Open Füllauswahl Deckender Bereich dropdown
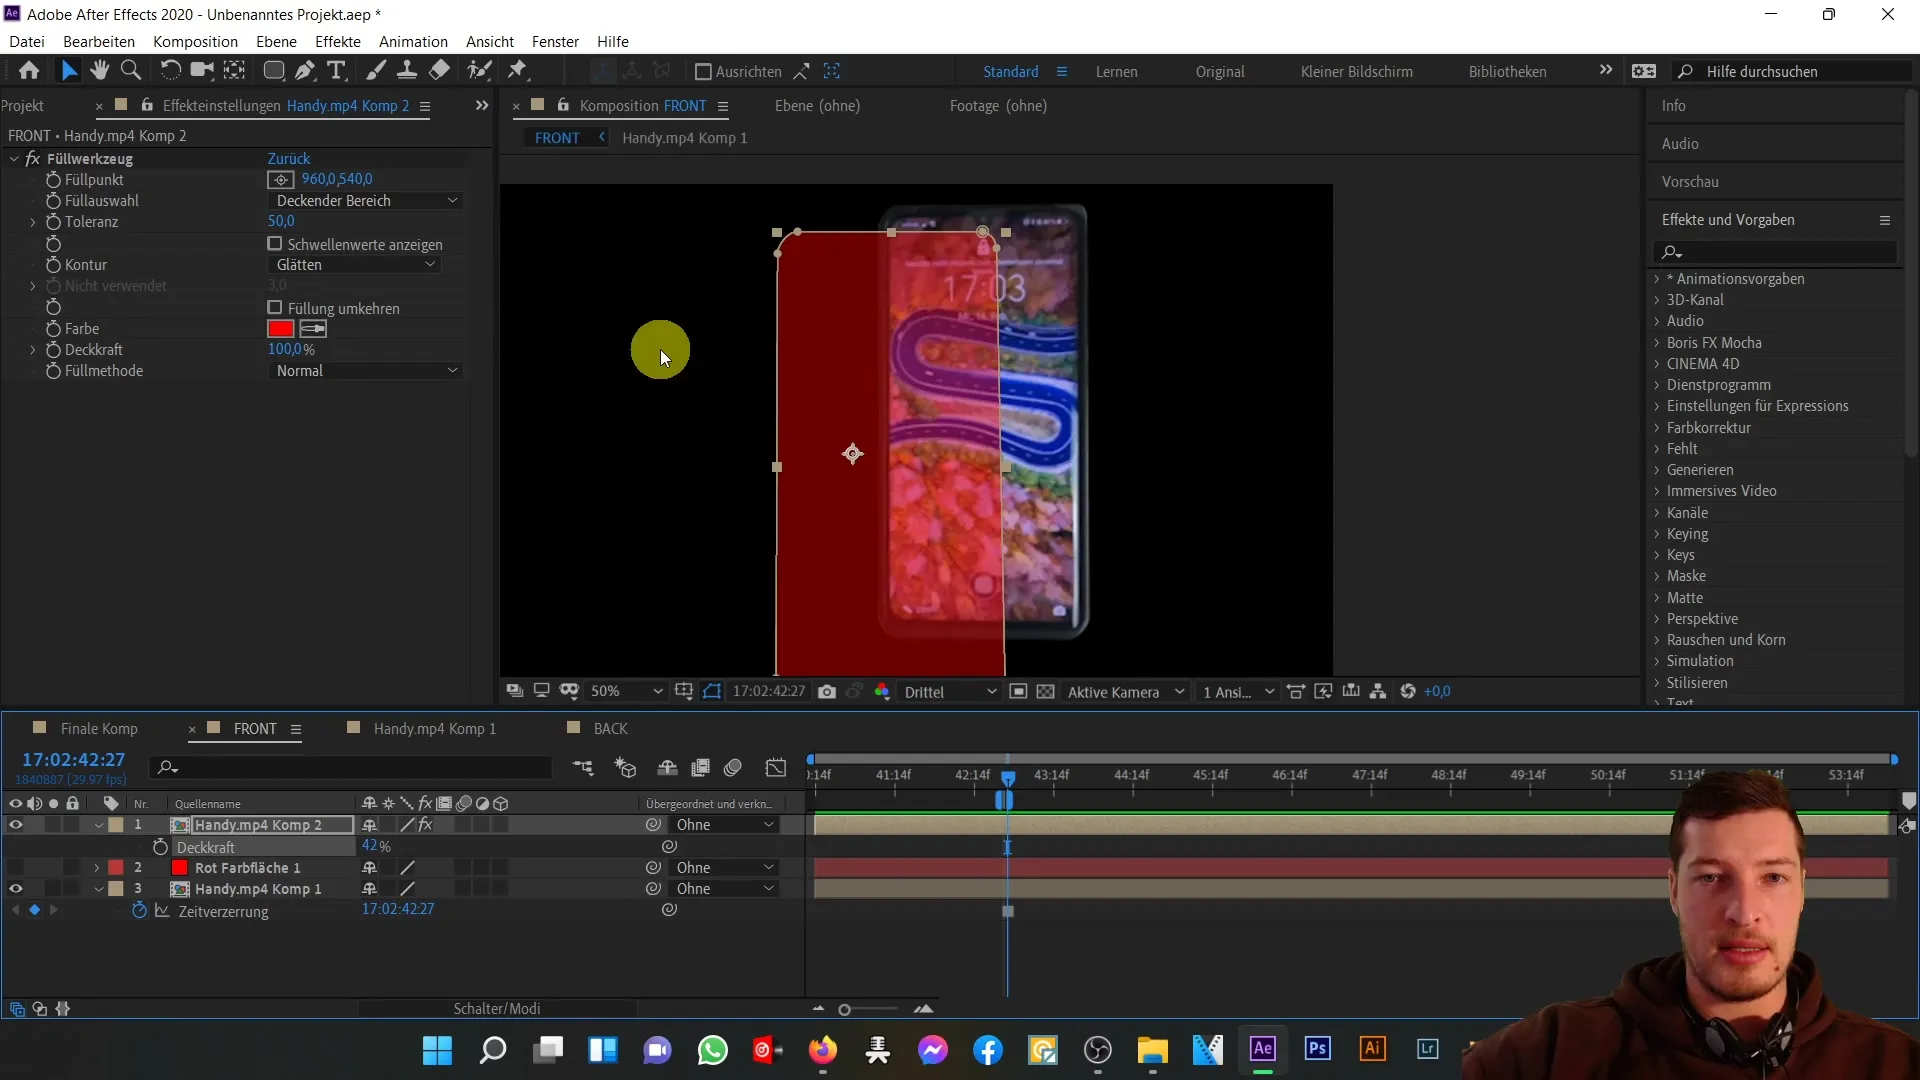 367,201
